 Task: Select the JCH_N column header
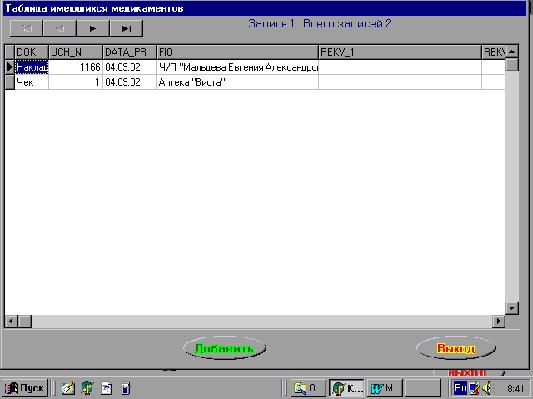tap(75, 52)
